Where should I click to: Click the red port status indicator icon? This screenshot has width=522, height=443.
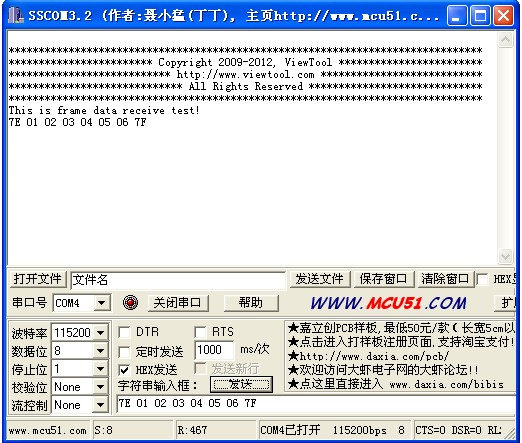click(x=130, y=303)
